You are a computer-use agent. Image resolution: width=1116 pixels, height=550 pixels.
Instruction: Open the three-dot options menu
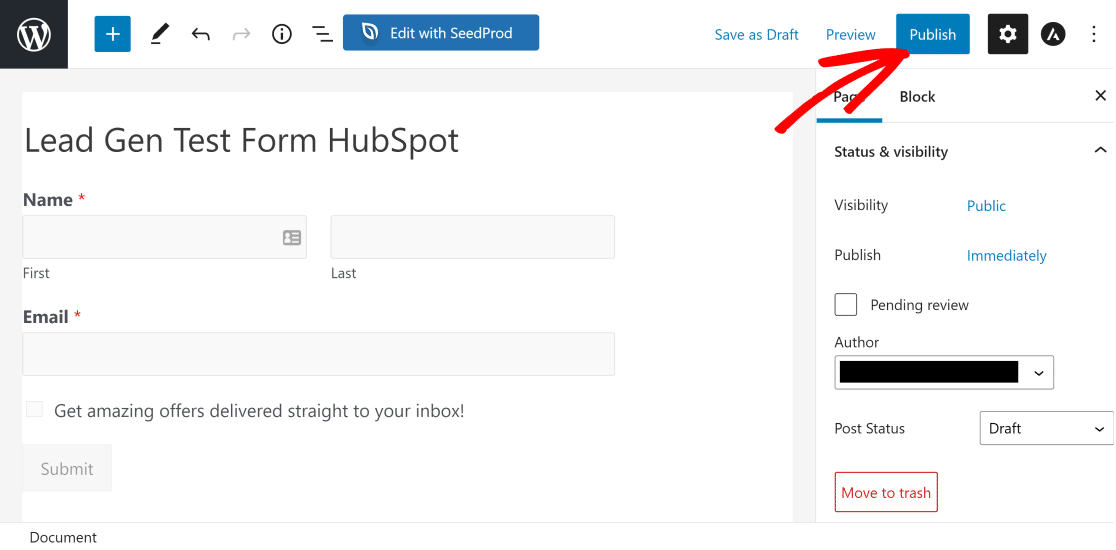1095,34
